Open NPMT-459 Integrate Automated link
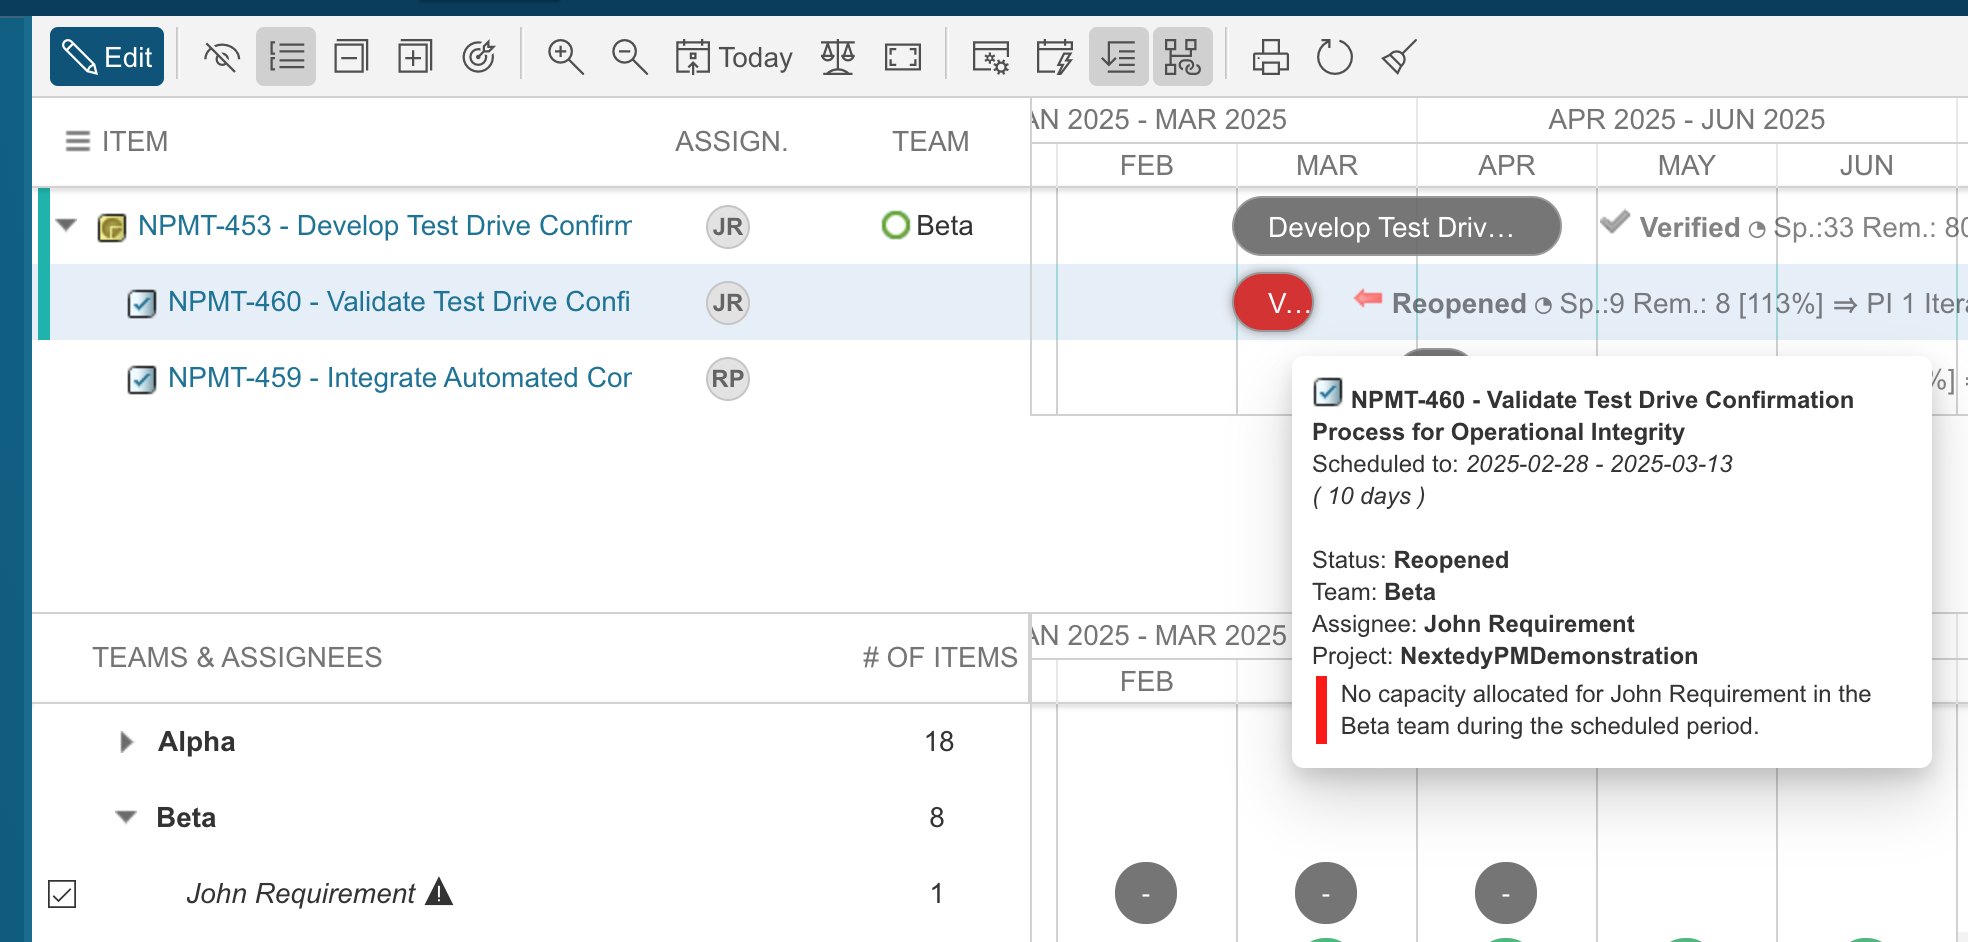The height and width of the screenshot is (942, 1968). [x=400, y=378]
